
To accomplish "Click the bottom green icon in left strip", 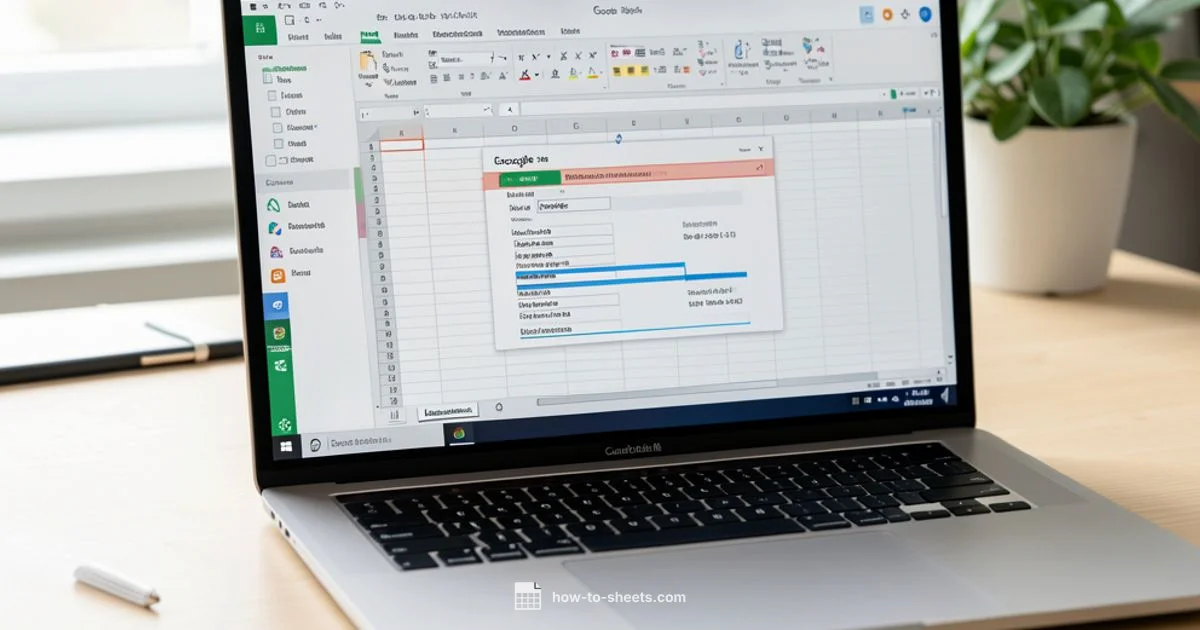I will coord(286,425).
